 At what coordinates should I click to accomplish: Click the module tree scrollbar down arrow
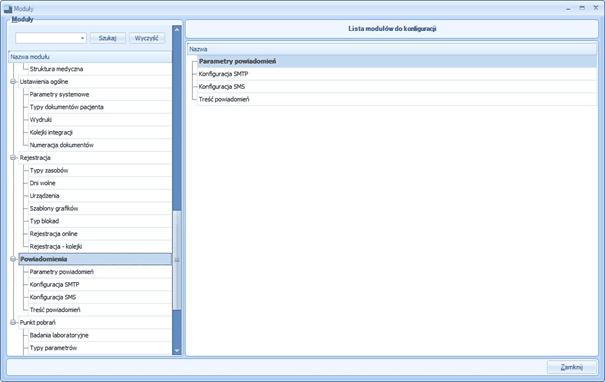pos(177,350)
